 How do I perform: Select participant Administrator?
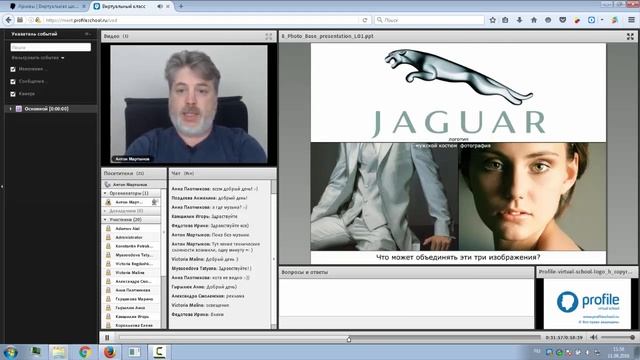pos(131,237)
